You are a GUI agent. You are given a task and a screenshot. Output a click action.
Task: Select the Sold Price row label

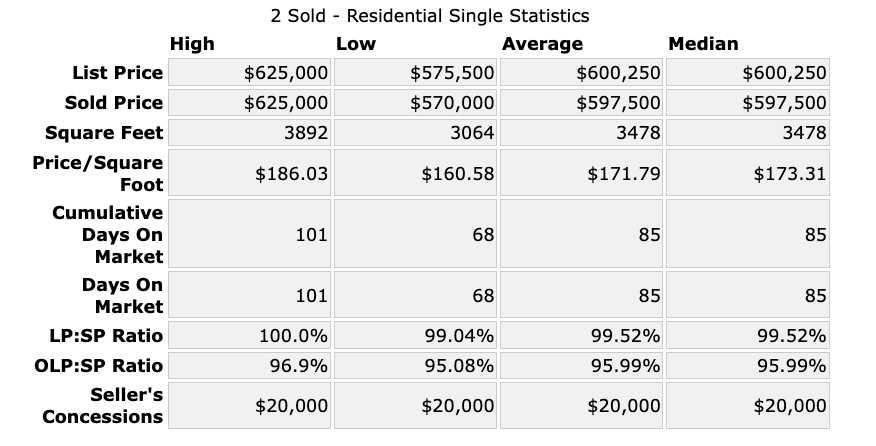click(114, 103)
